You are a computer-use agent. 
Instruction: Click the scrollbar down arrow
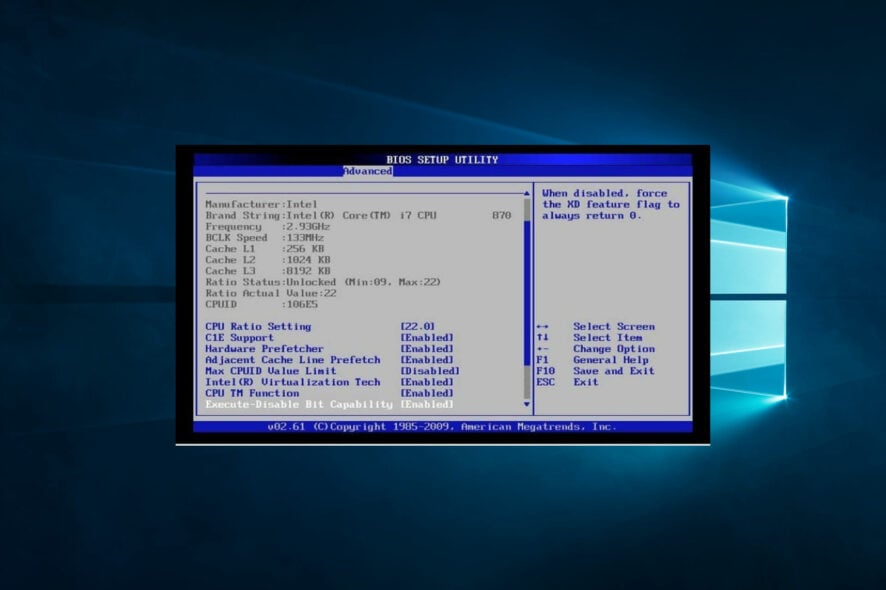click(x=527, y=404)
